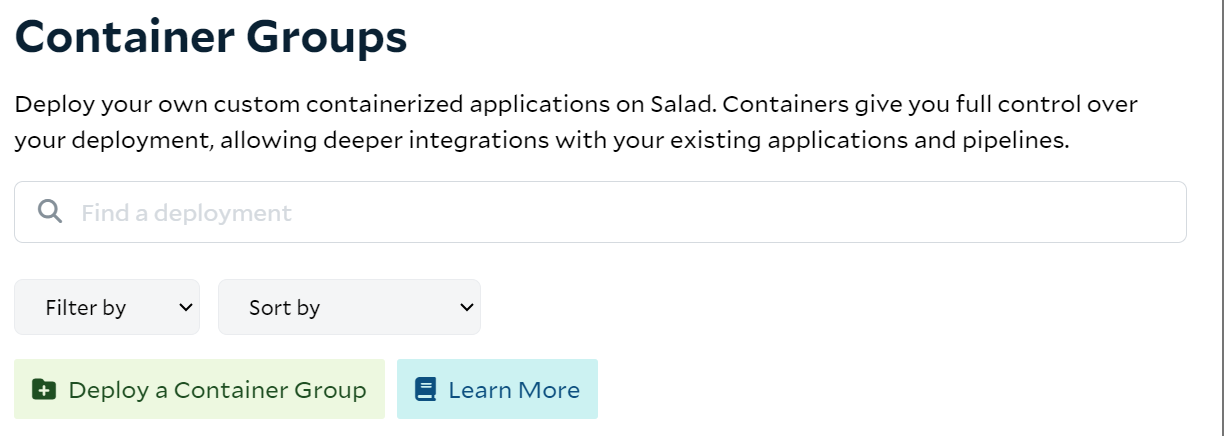Viewport: 1224px width, 436px height.
Task: Open the Sort by dropdown
Action: (349, 307)
